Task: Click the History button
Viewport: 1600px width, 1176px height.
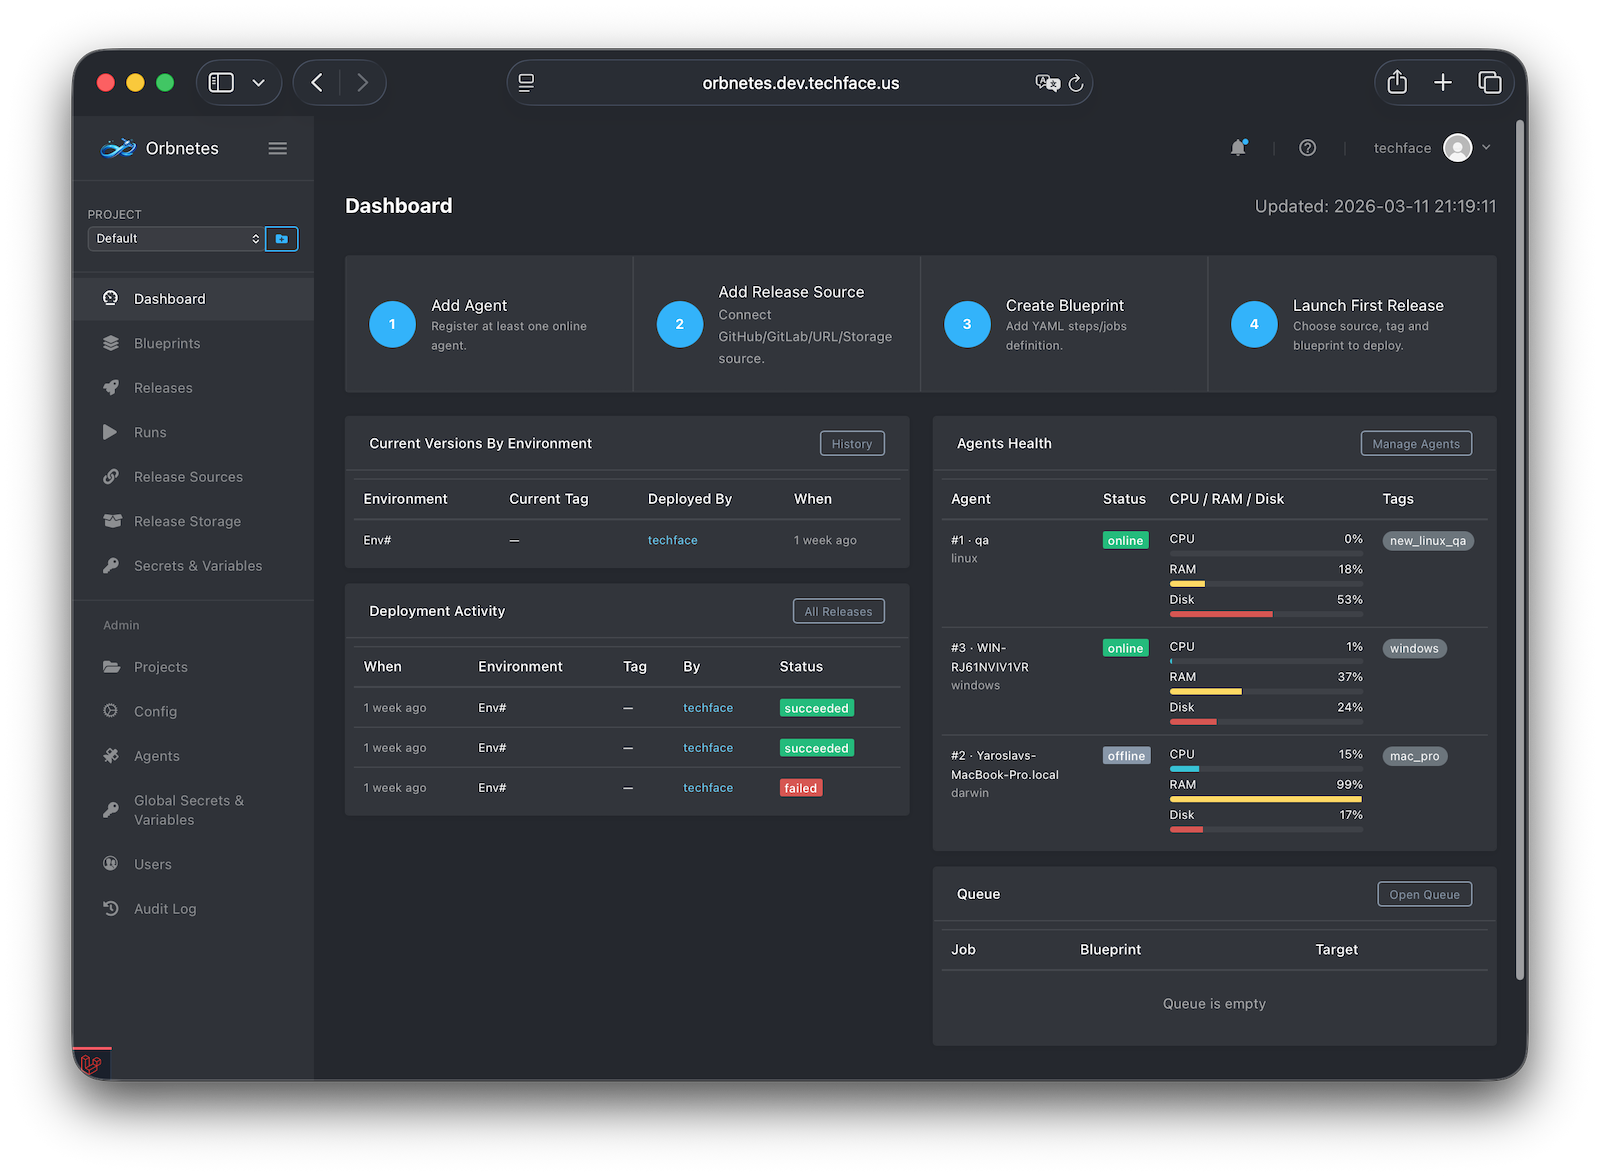Action: pos(851,444)
